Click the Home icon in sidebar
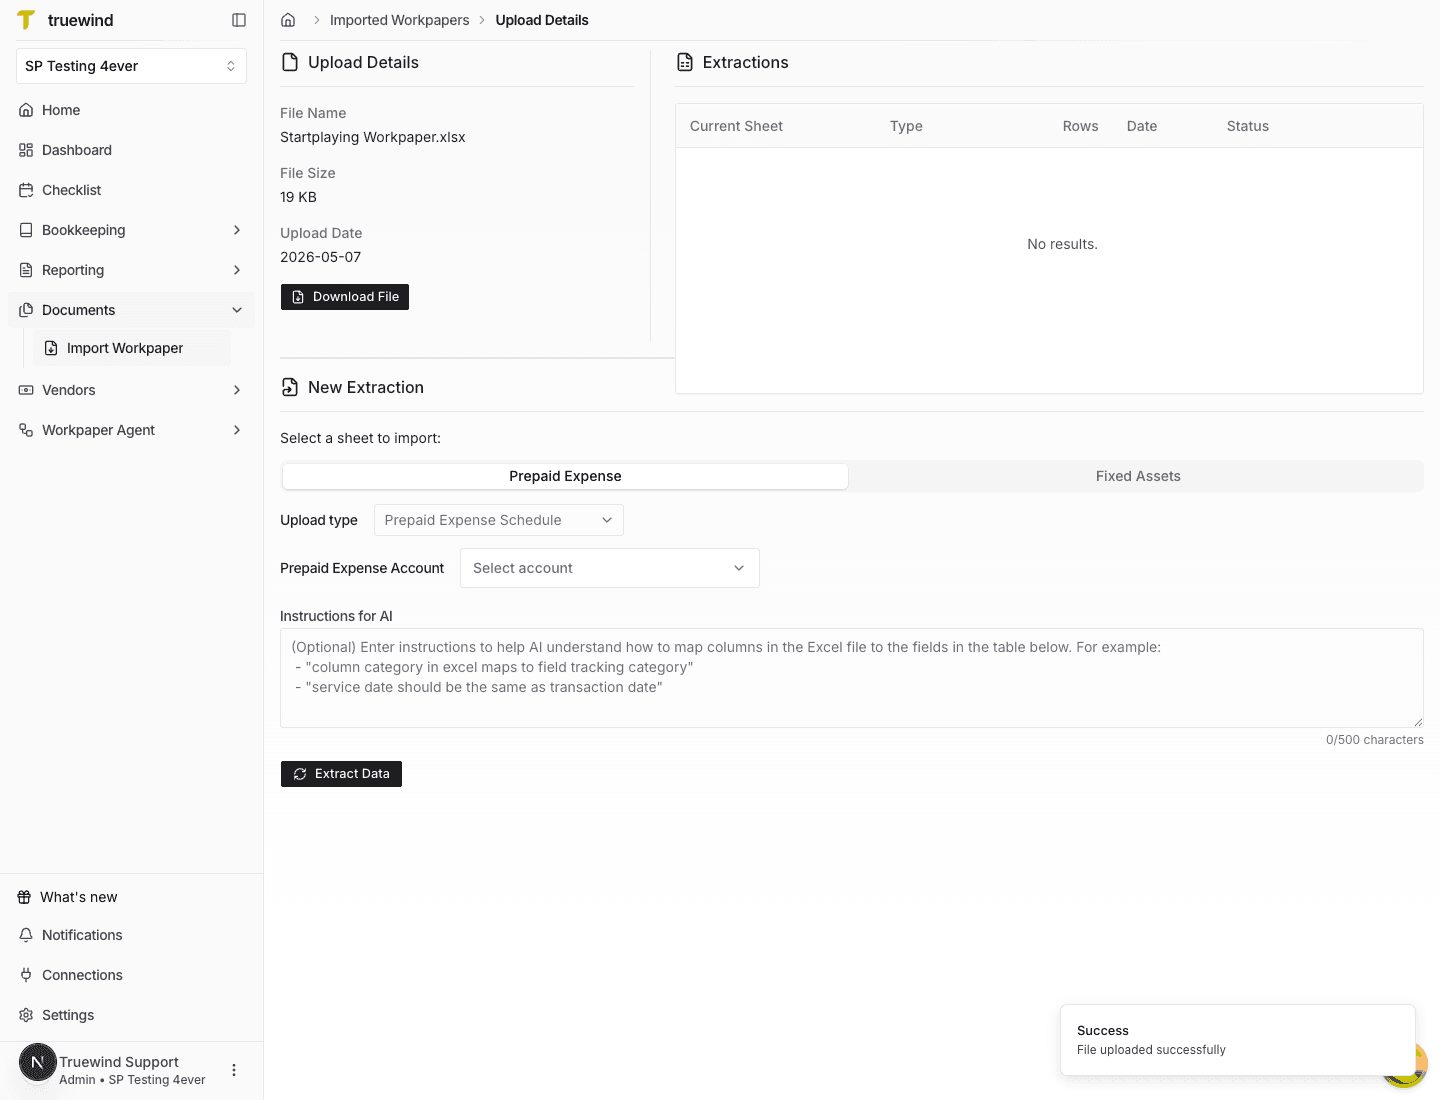This screenshot has height=1100, width=1440. point(26,110)
